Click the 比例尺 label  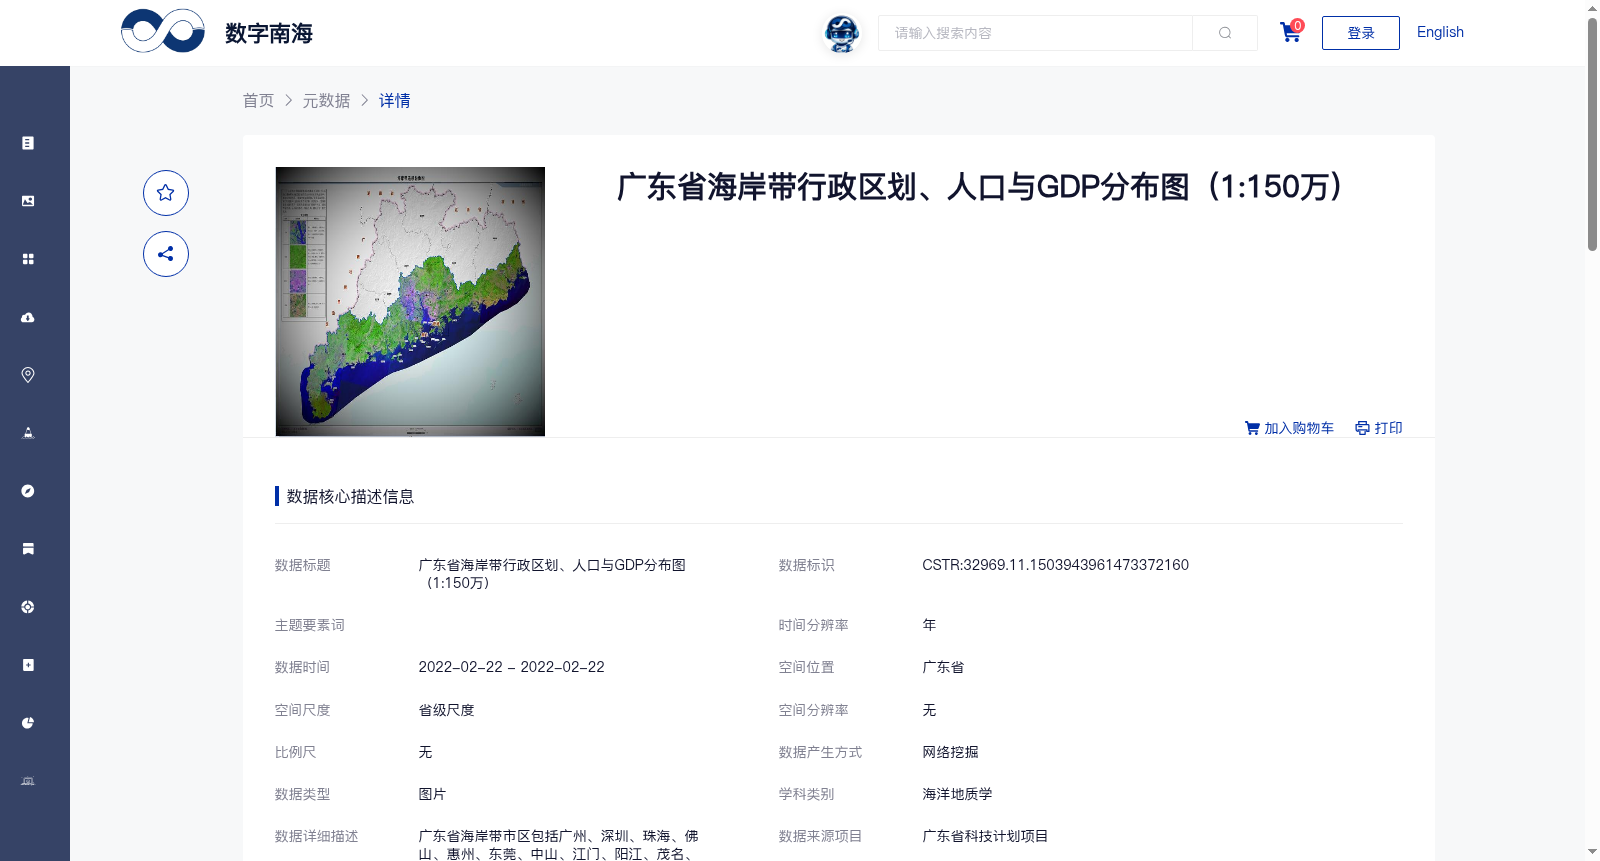(x=295, y=752)
